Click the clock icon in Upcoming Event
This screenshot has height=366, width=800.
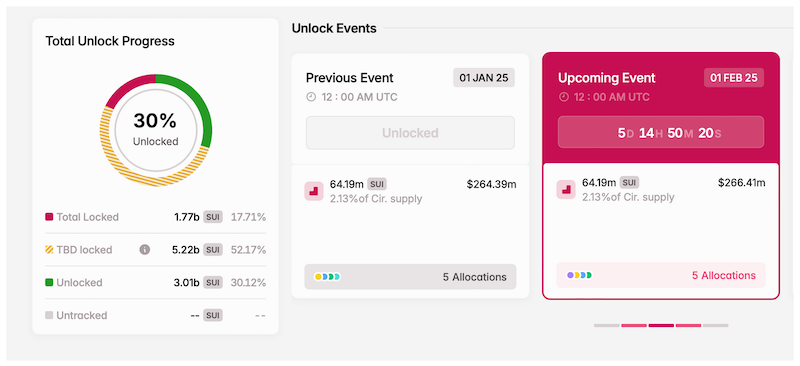point(564,97)
